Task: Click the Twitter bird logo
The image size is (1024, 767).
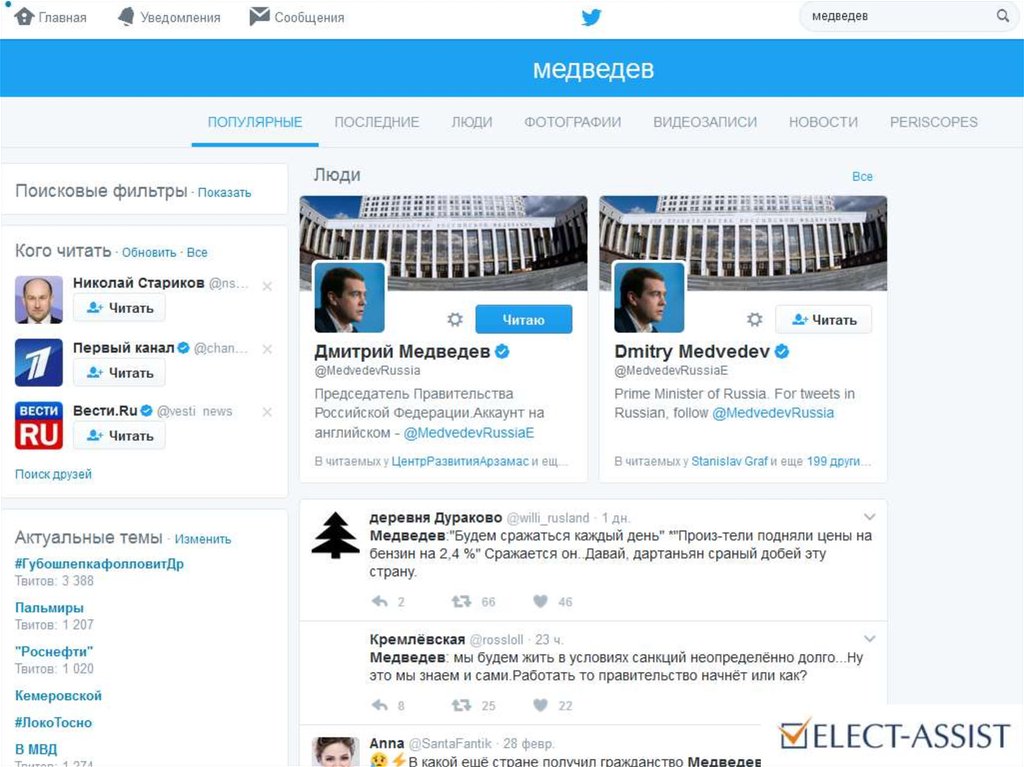Action: 591,17
